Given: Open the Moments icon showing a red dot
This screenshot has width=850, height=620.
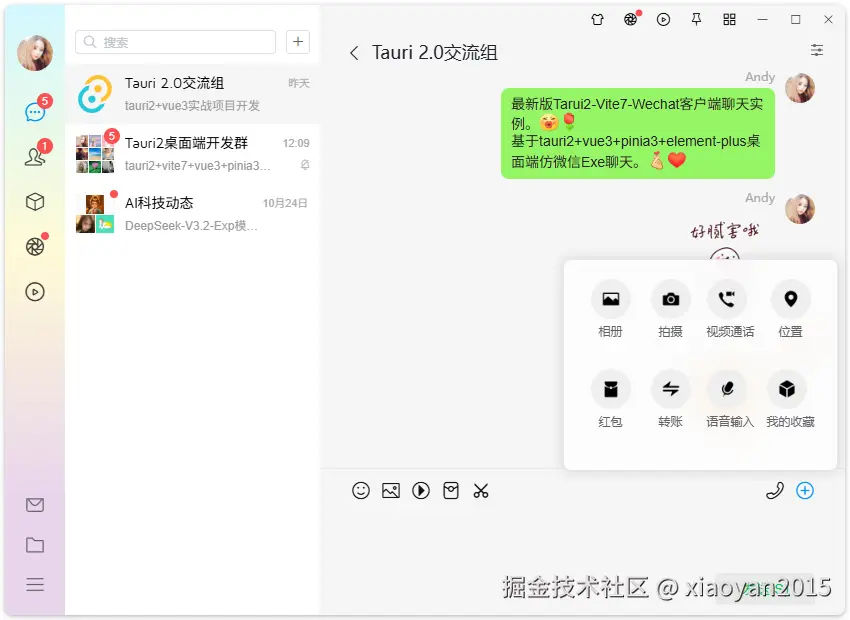Looking at the screenshot, I should [x=35, y=245].
